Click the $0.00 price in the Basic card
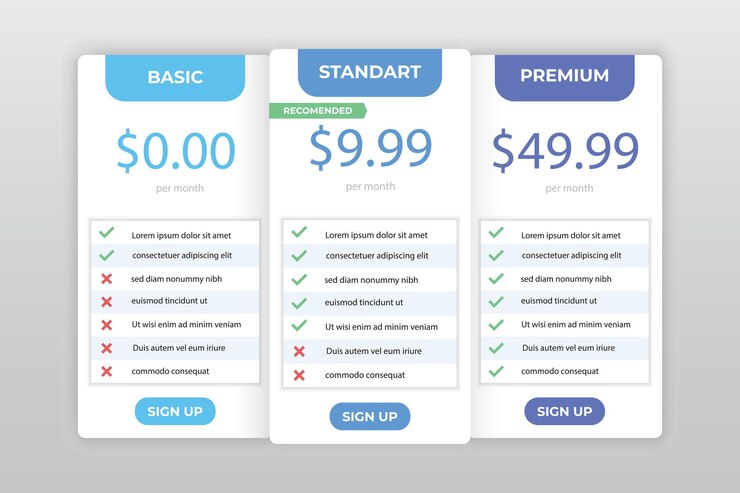 176,150
